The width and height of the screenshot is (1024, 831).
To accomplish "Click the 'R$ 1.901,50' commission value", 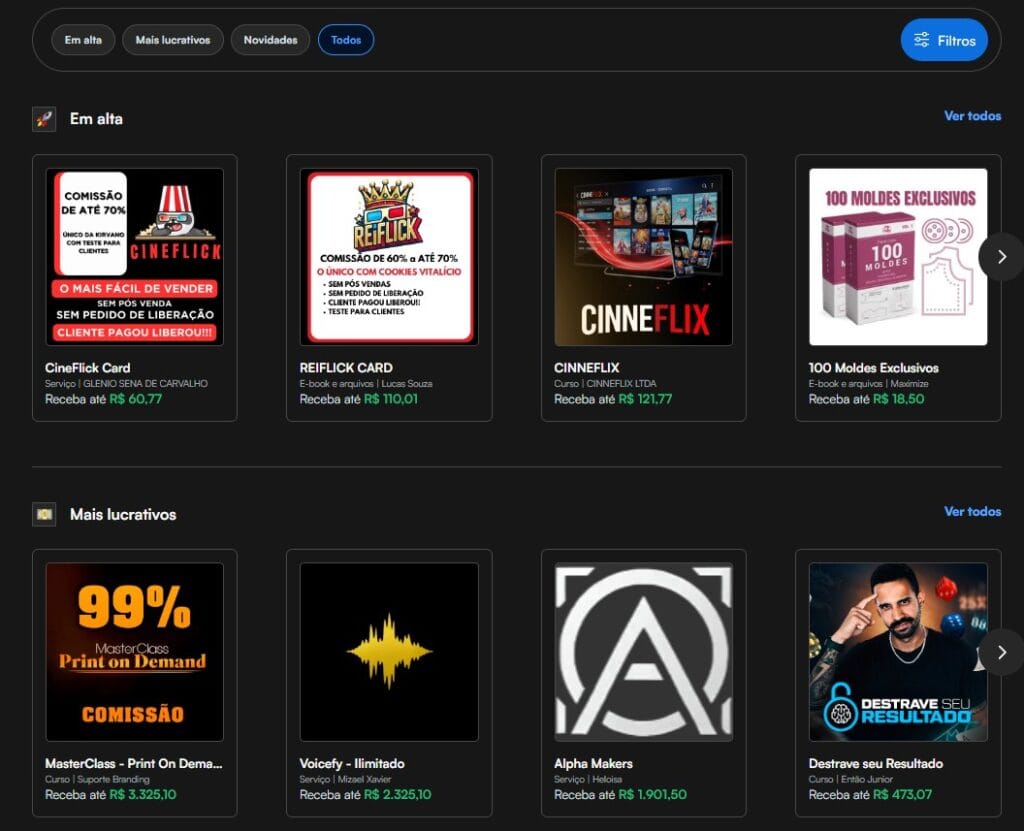I will [x=652, y=794].
